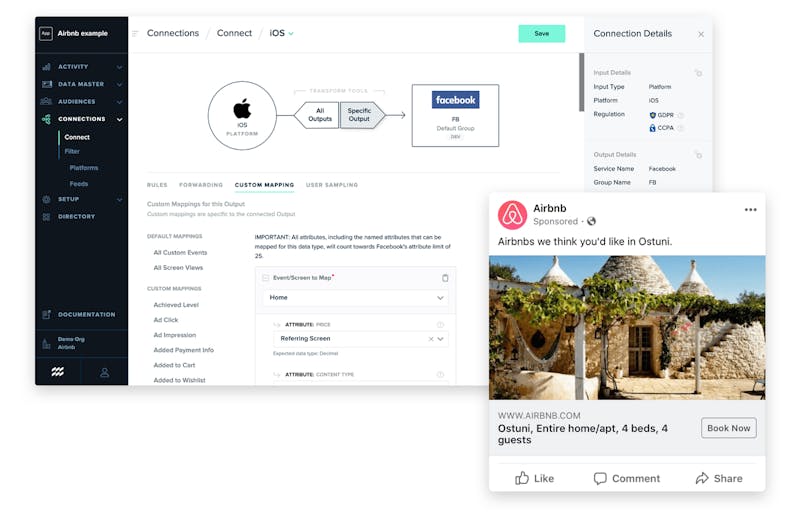Click the main panel vertical scrollbar
This screenshot has height=512, width=800.
(x=582, y=82)
